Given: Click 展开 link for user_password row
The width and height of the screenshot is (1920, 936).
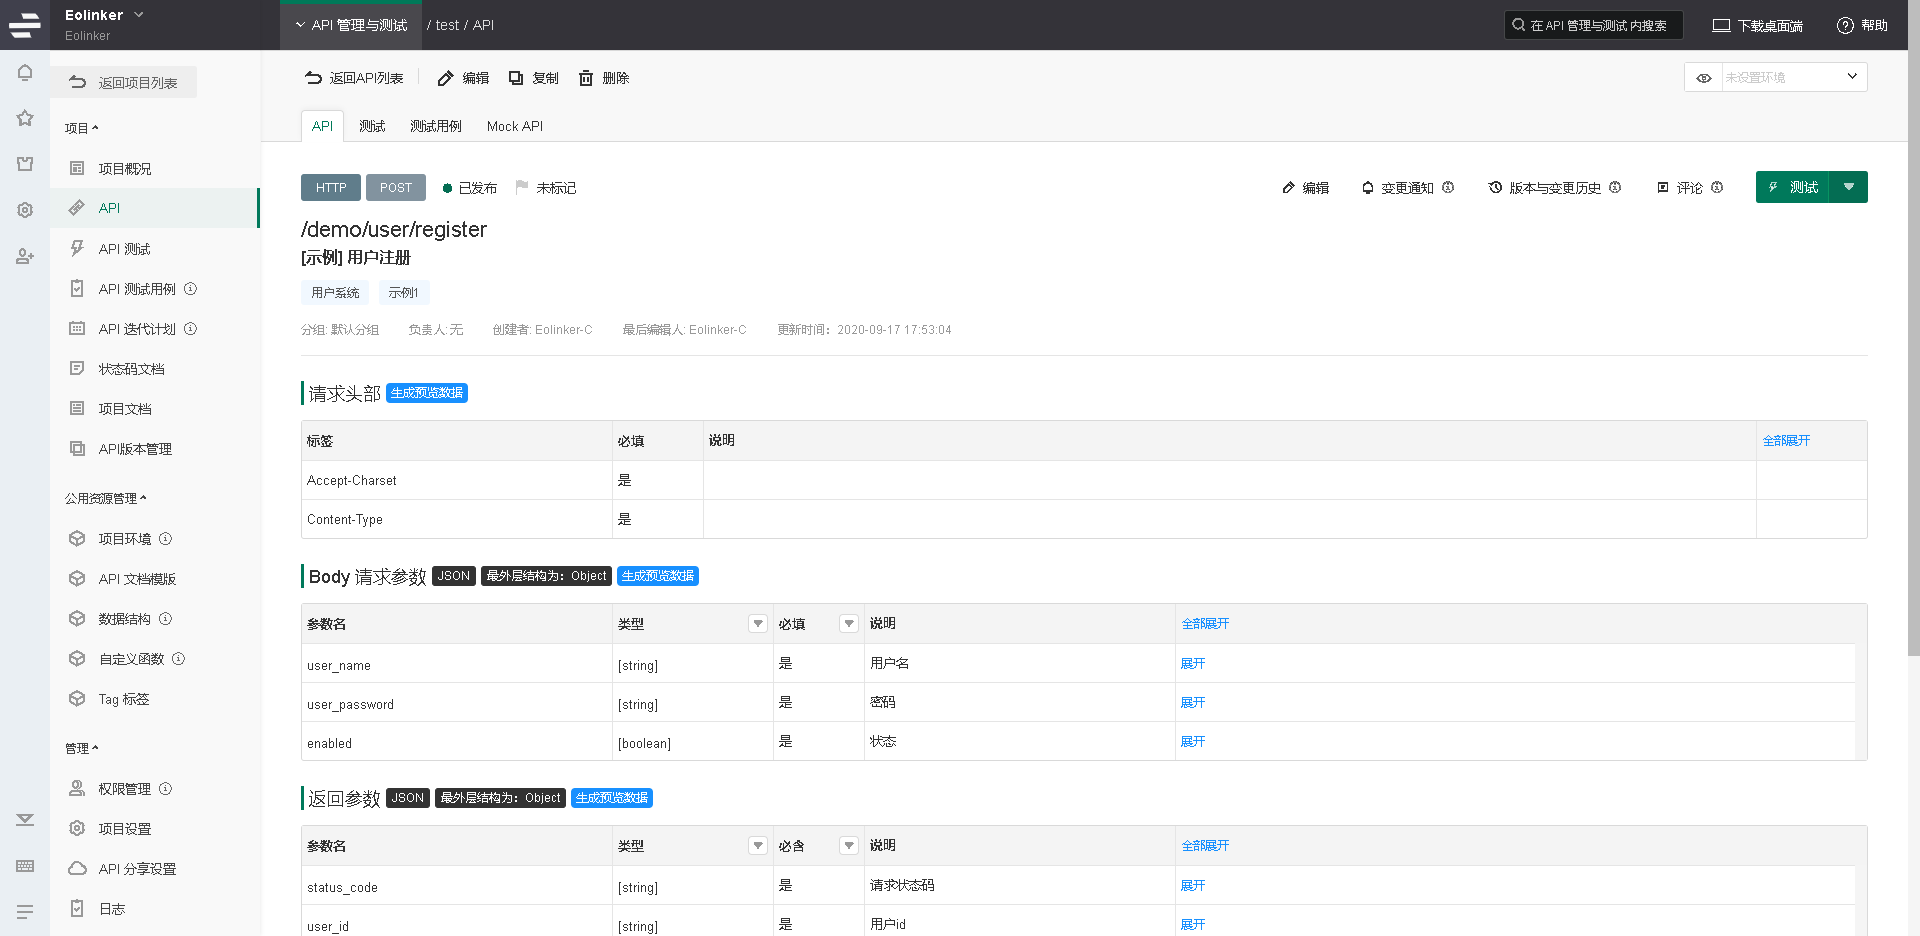Looking at the screenshot, I should point(1192,703).
